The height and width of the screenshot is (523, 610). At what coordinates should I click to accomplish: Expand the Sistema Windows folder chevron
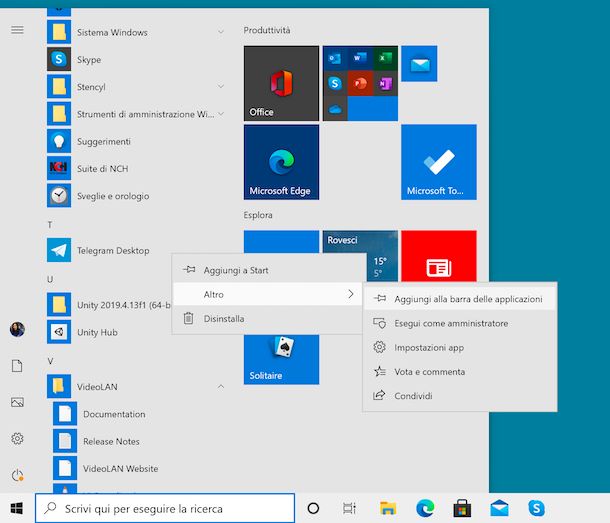point(221,32)
